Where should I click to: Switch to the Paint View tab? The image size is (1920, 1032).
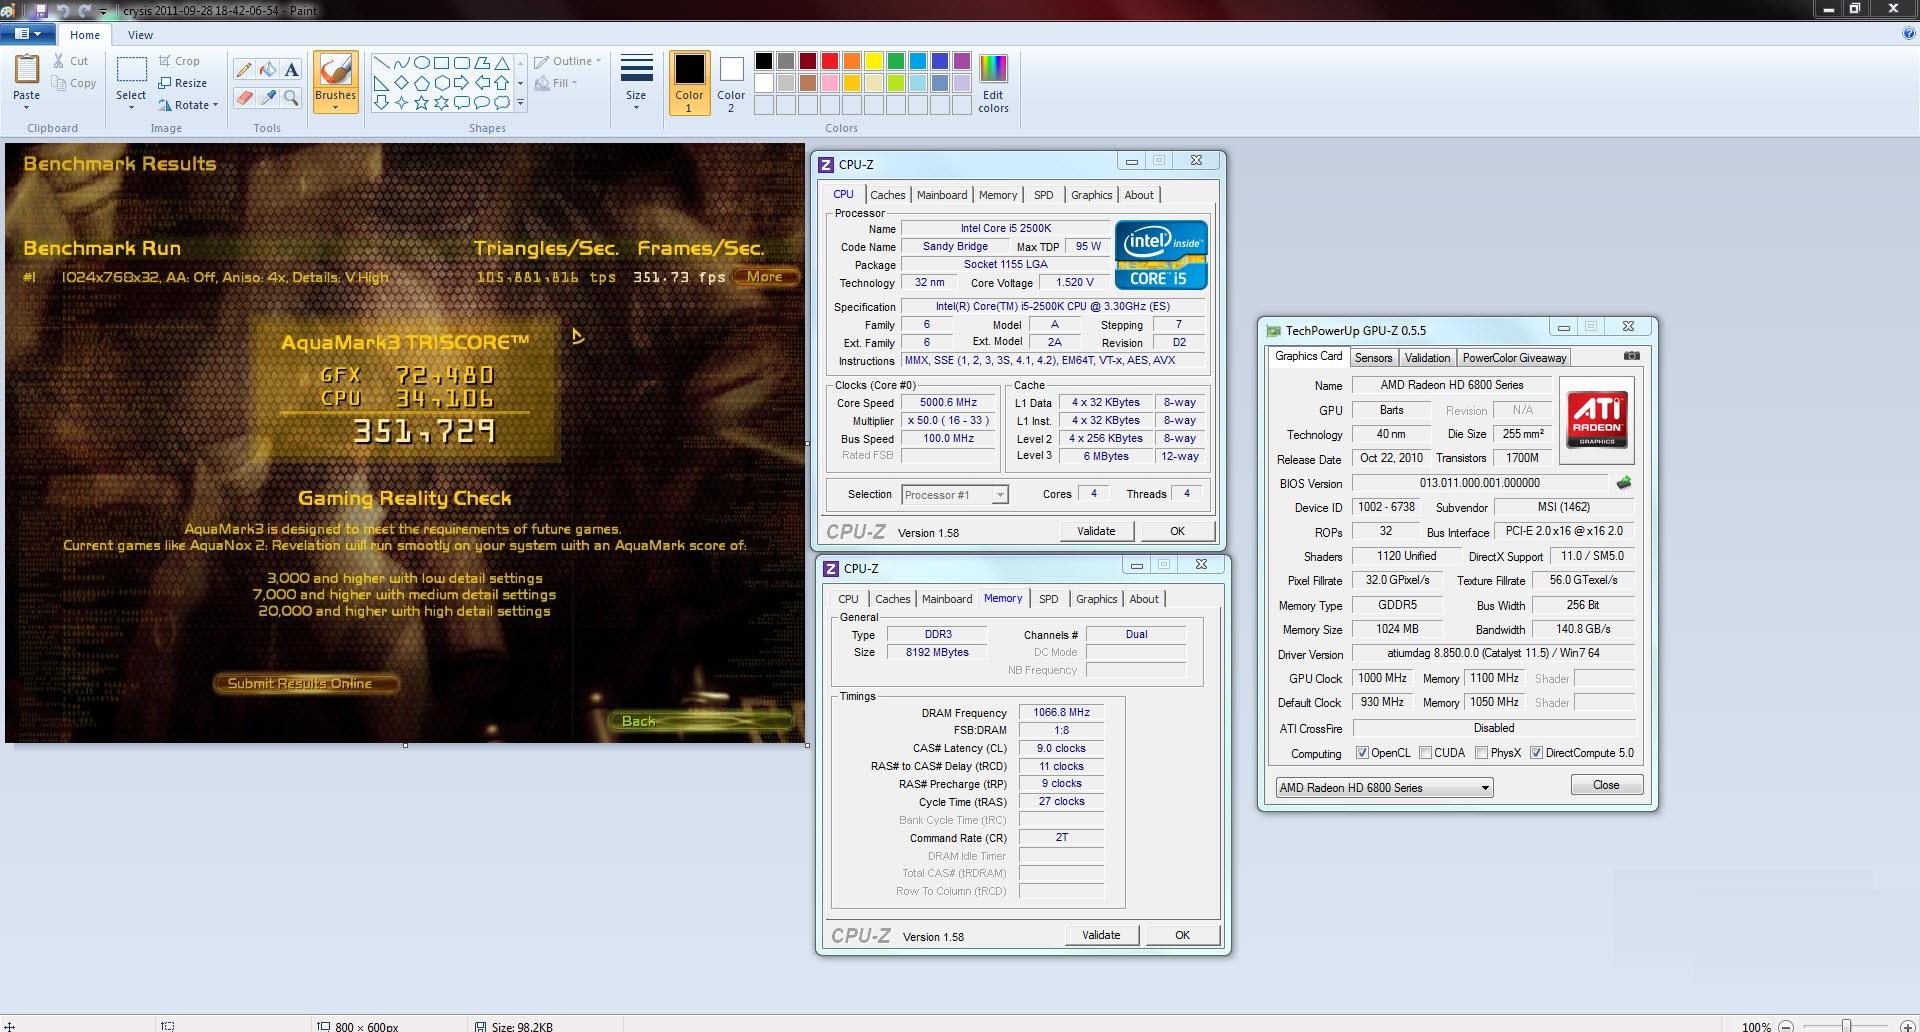(x=140, y=35)
